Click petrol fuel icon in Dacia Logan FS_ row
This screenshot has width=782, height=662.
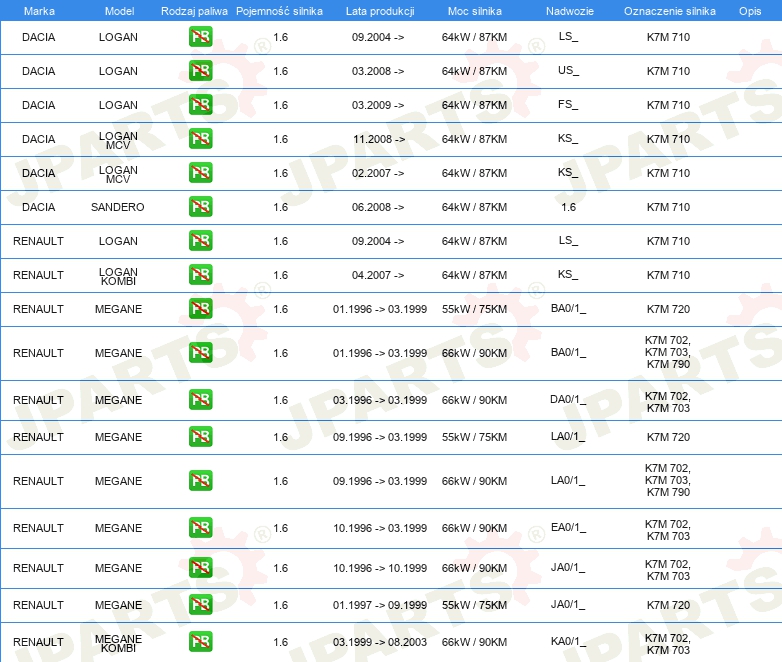[200, 105]
